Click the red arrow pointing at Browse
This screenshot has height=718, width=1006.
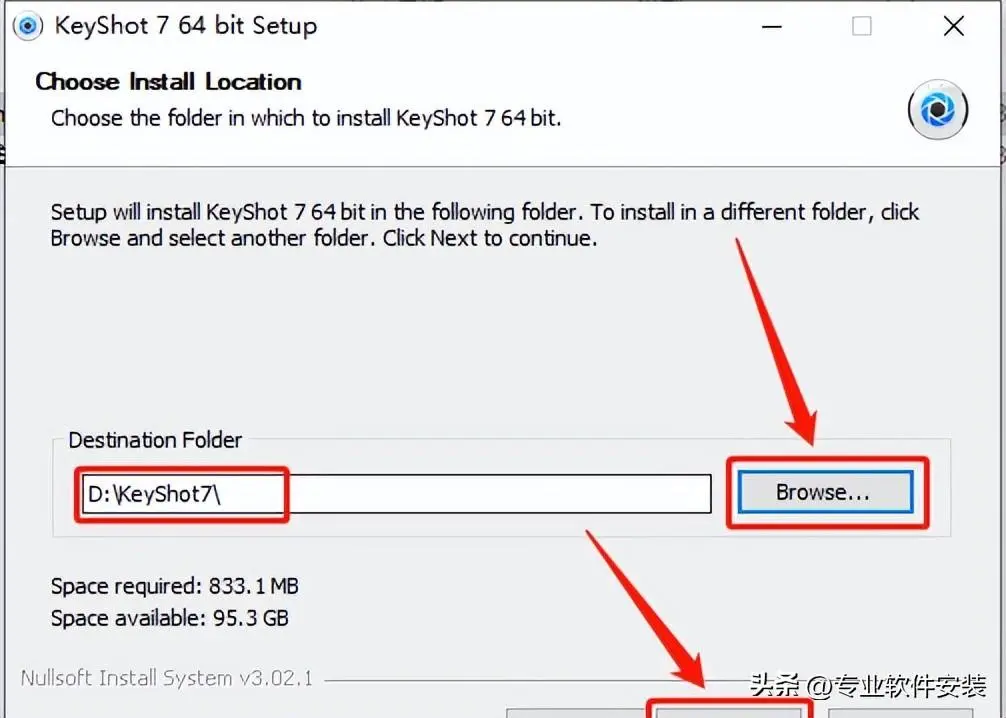(777, 342)
